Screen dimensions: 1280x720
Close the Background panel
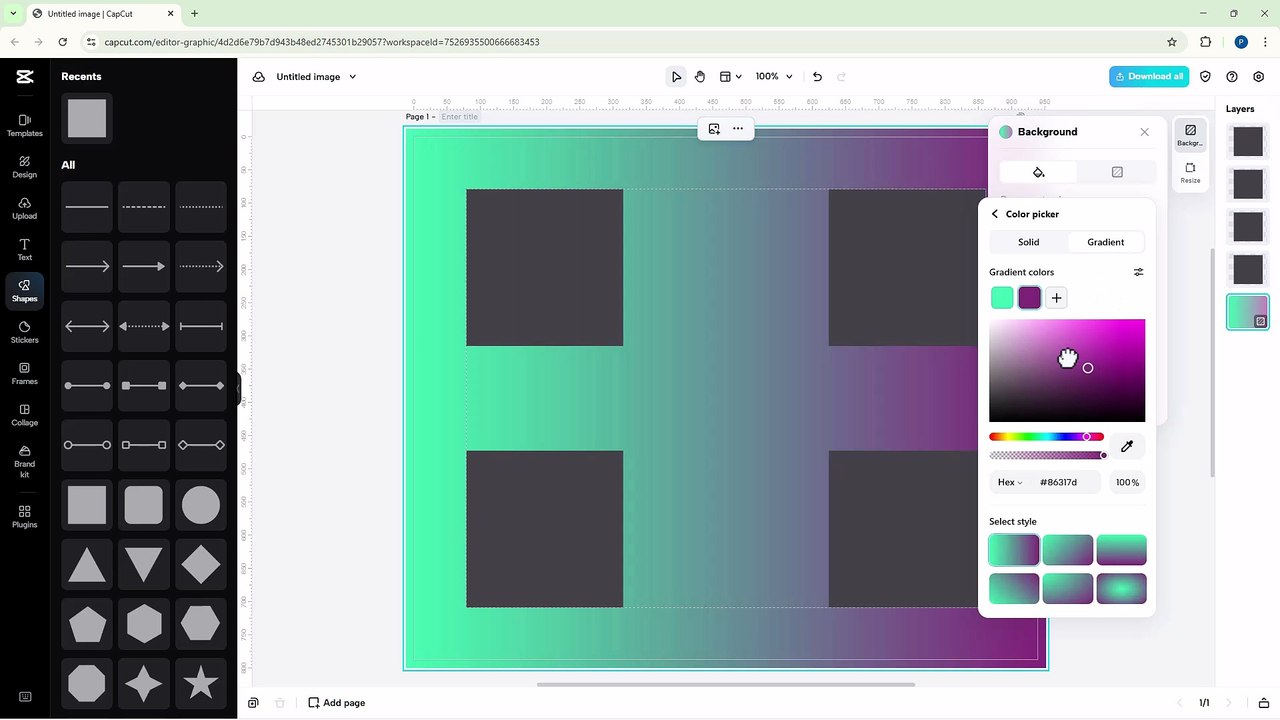pos(1144,132)
